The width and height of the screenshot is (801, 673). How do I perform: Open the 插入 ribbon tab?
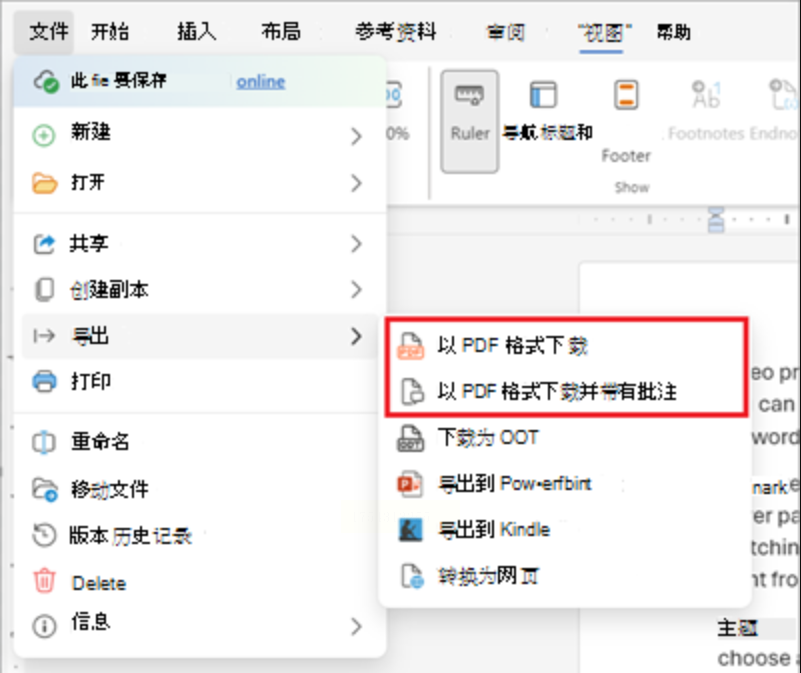coord(197,32)
